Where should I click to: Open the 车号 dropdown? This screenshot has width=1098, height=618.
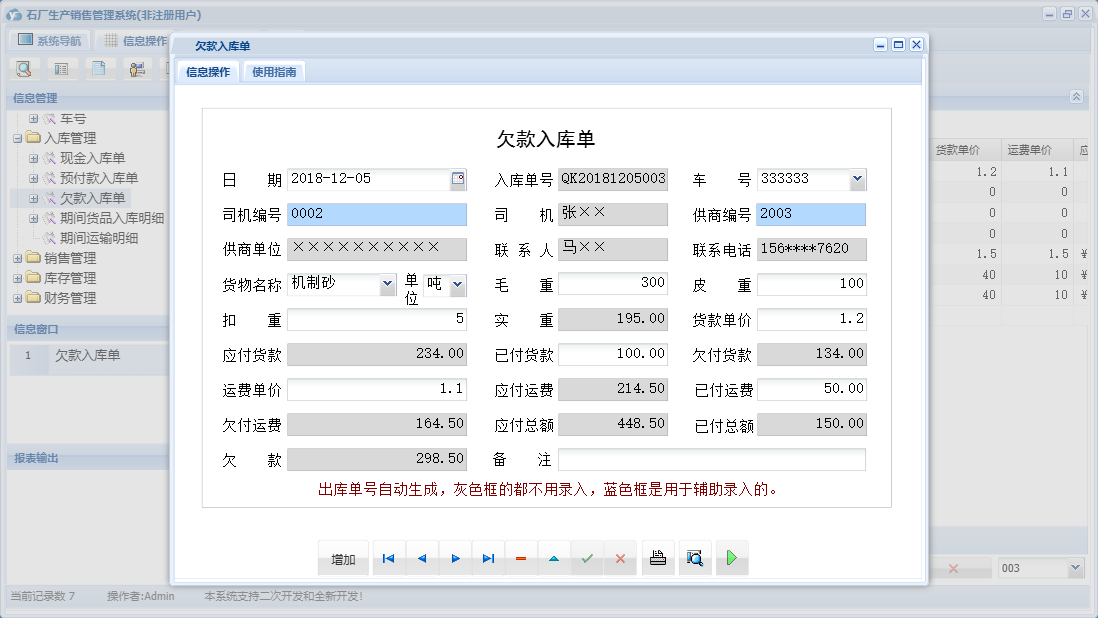tap(858, 179)
